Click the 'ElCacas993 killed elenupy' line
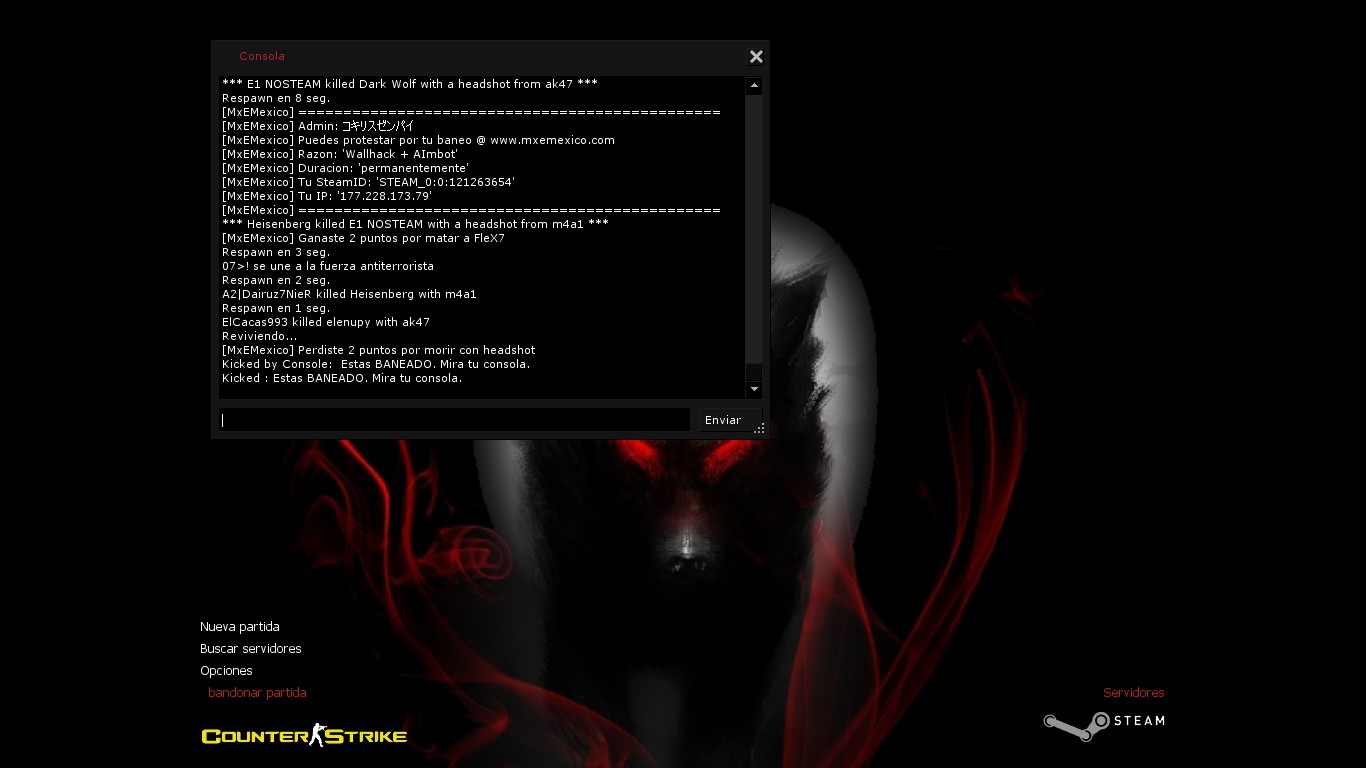1366x768 pixels. (326, 322)
